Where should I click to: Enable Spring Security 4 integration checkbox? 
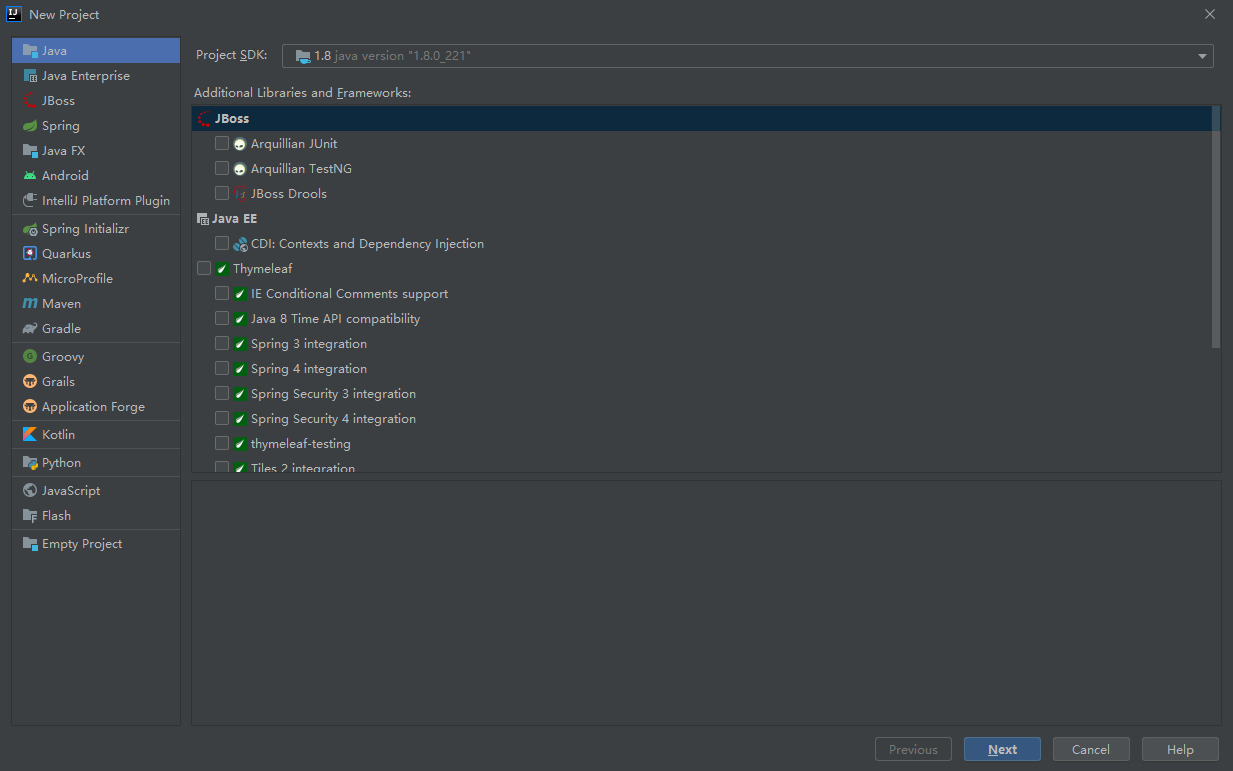point(222,419)
